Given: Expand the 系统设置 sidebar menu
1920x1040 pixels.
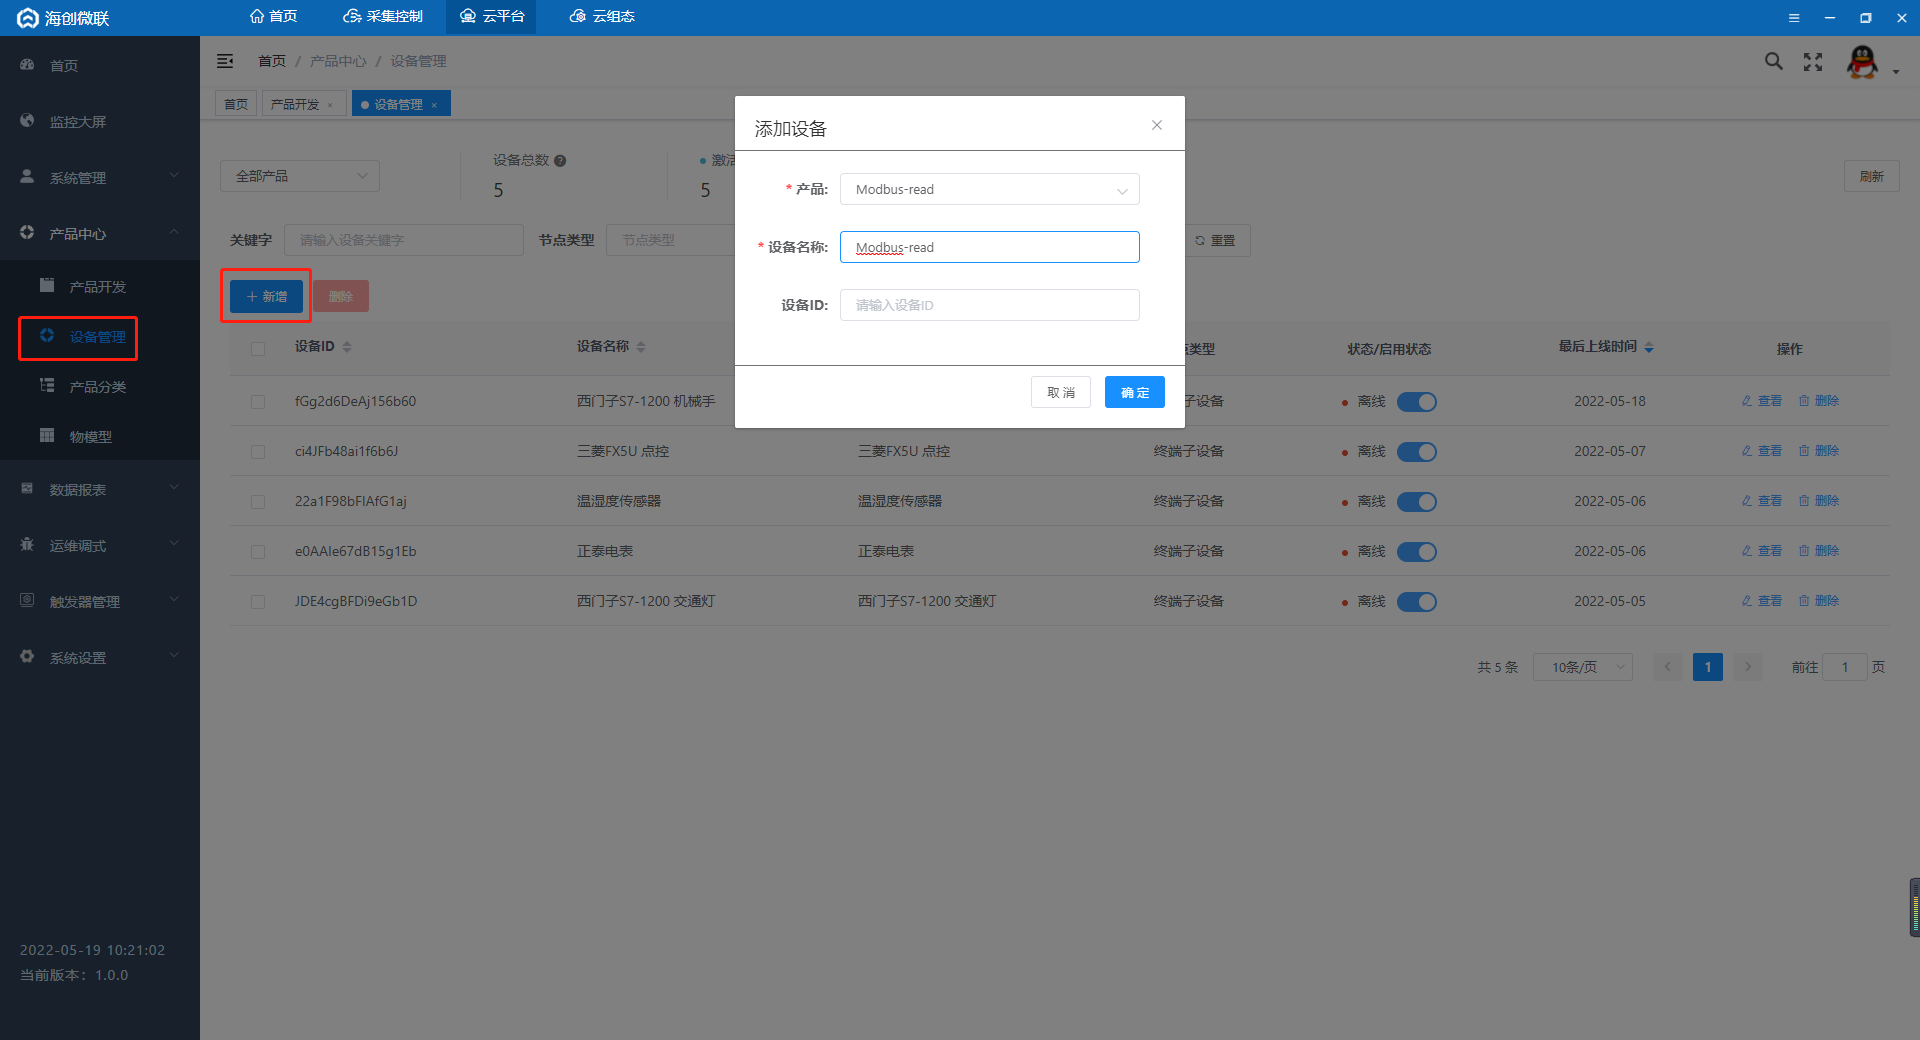Looking at the screenshot, I should point(100,657).
